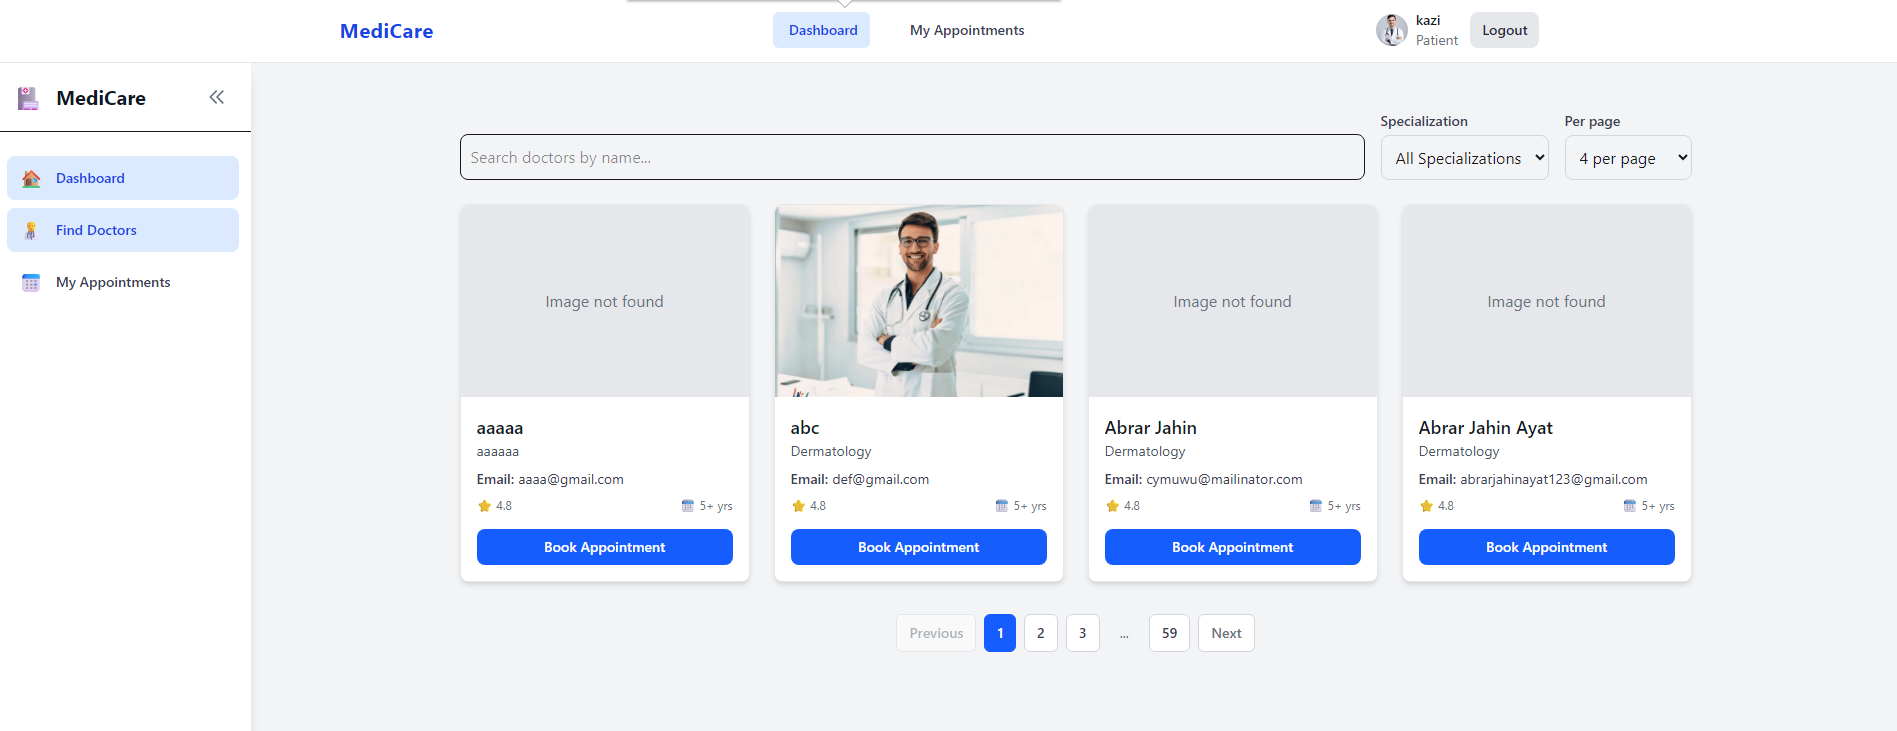1897x731 pixels.
Task: Click the doctor name "Abrar Jahin Ayat"
Action: (1485, 428)
